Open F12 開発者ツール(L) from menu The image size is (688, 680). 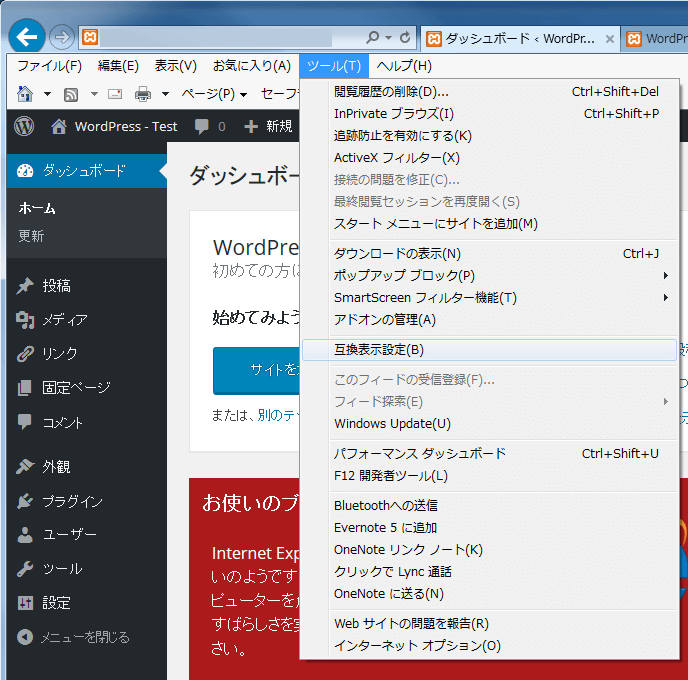[390, 475]
